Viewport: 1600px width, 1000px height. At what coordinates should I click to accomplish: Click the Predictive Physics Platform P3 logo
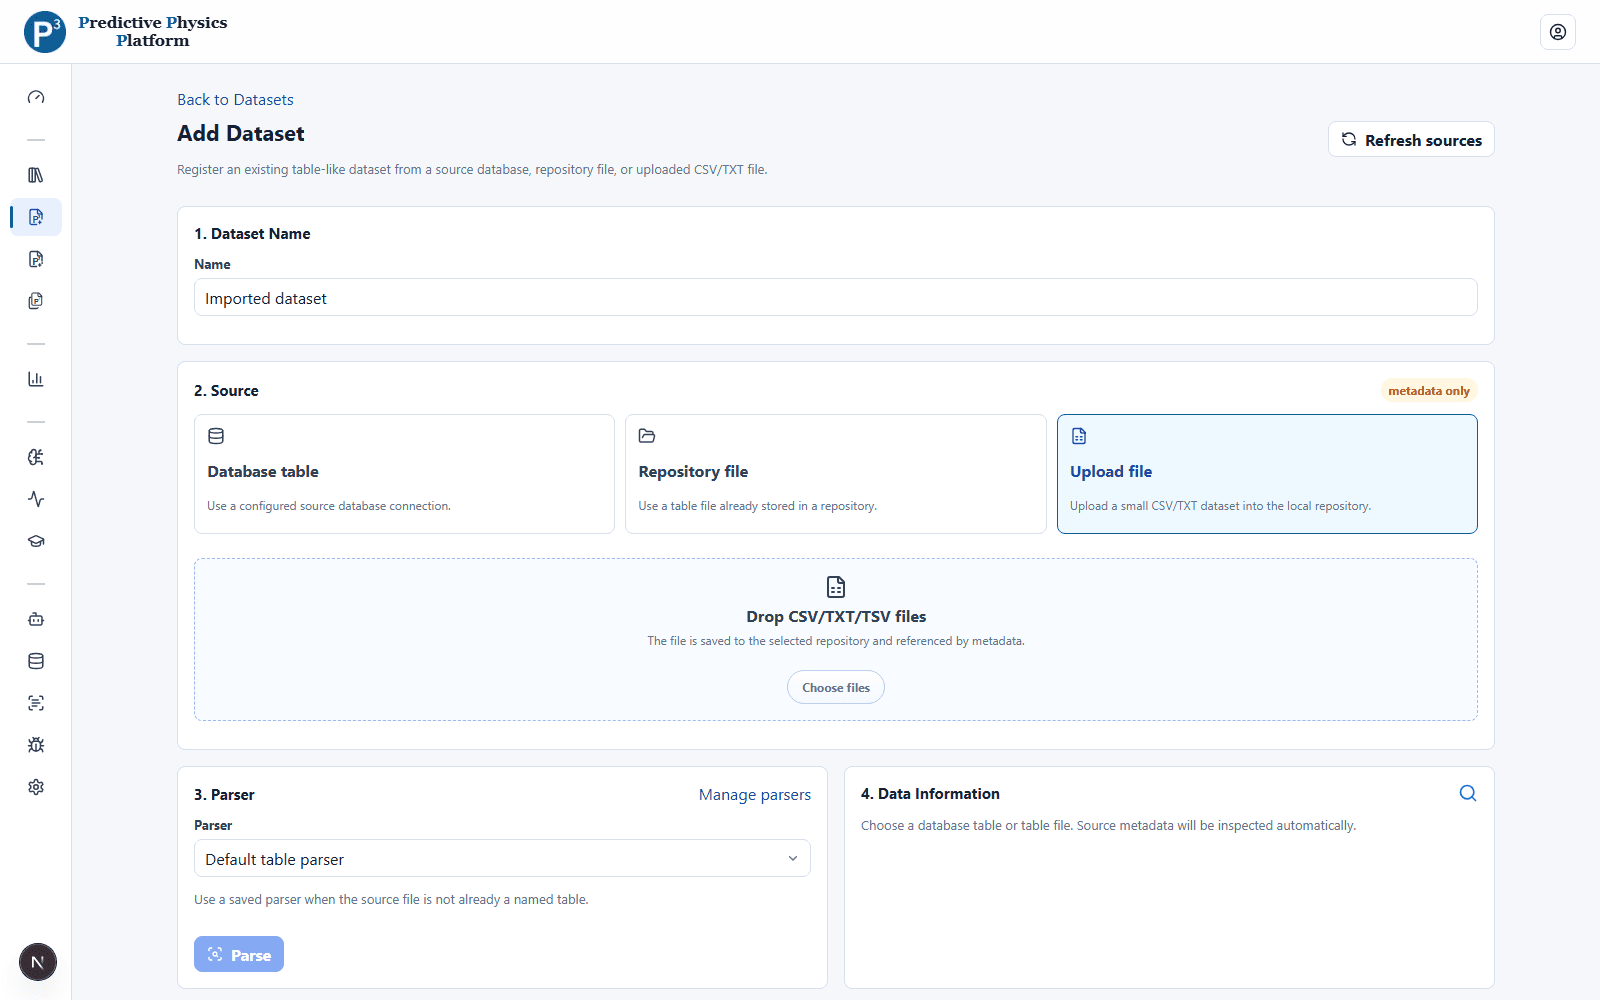pyautogui.click(x=126, y=32)
